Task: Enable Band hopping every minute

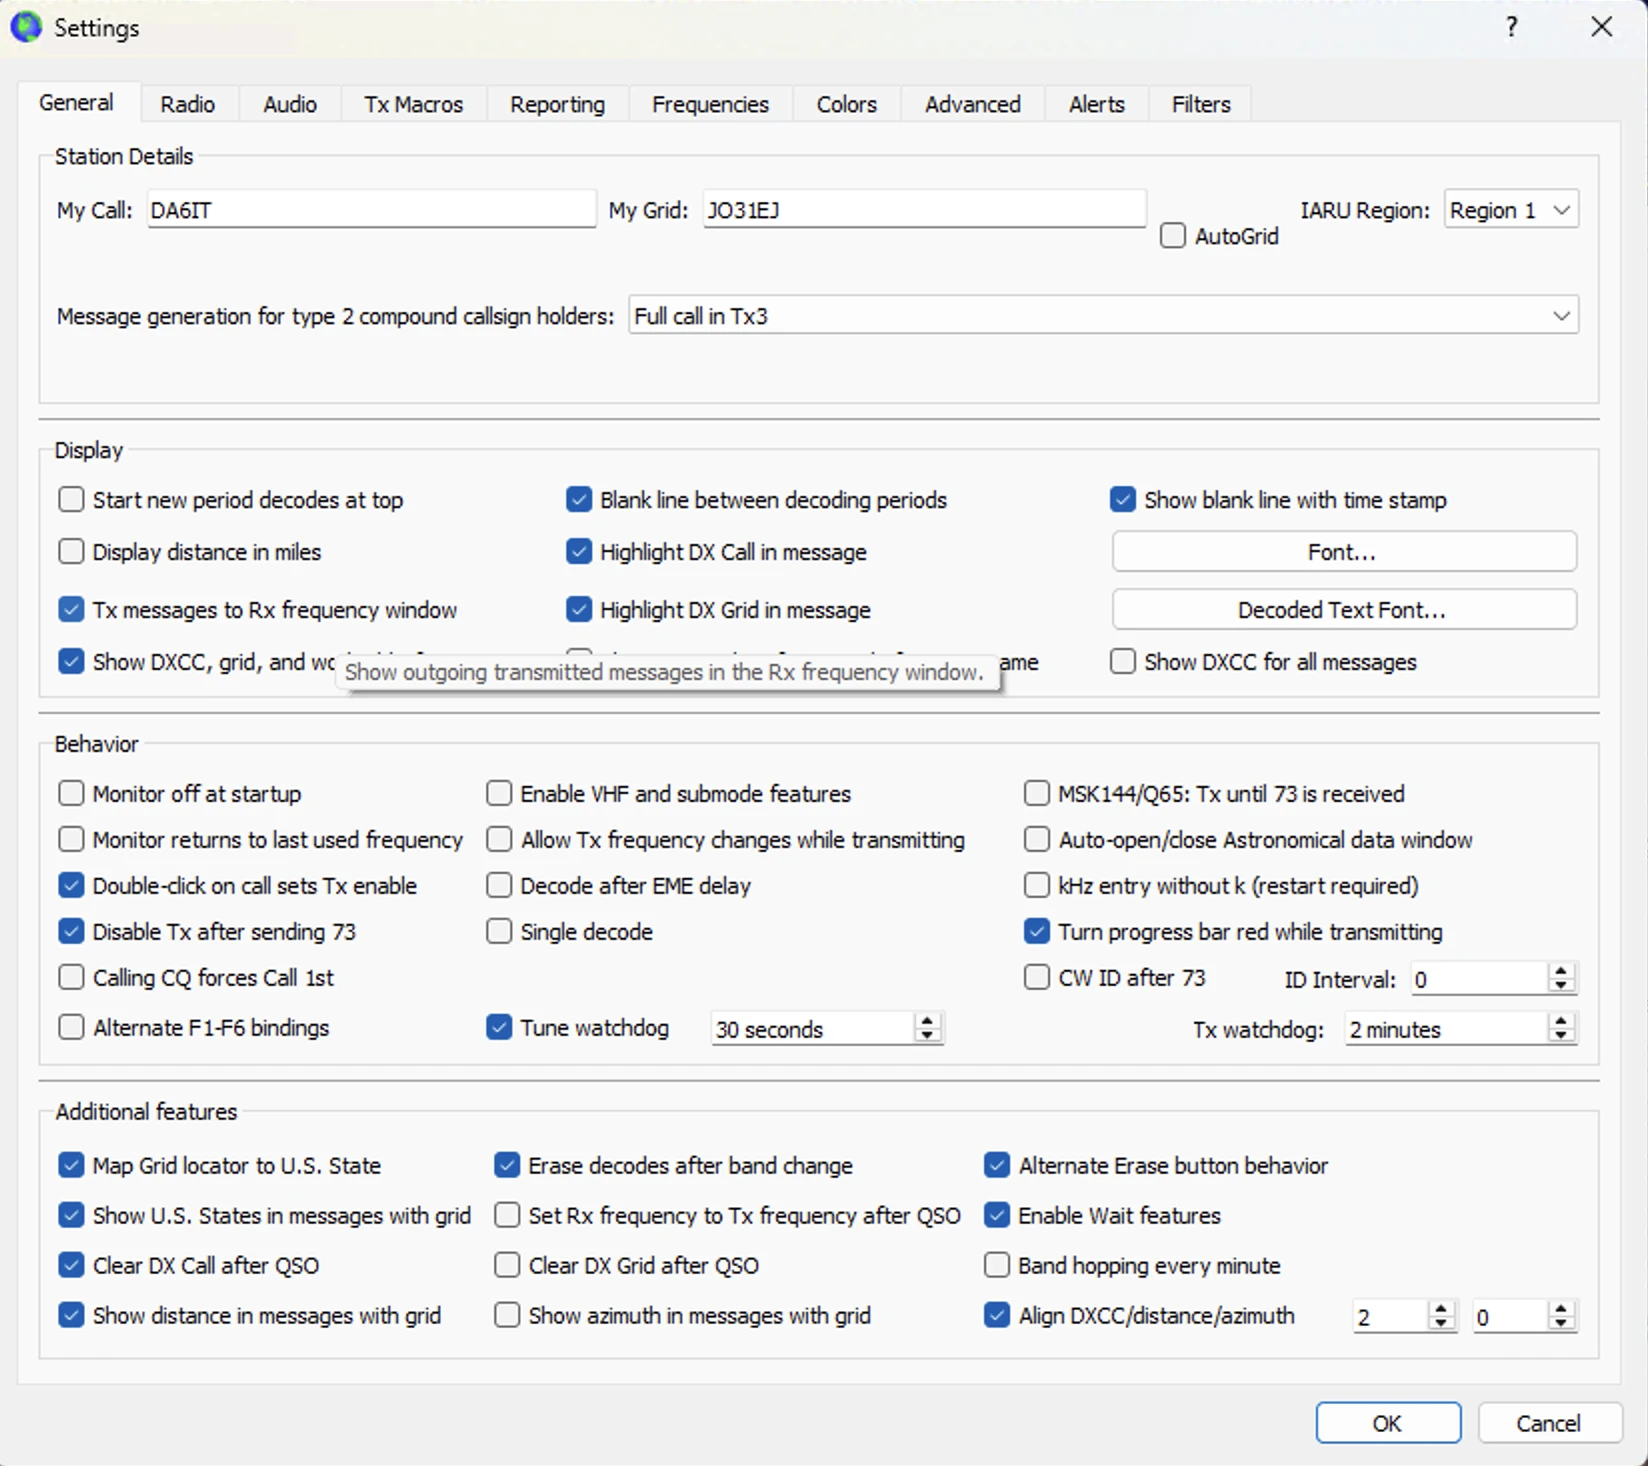Action: click(x=997, y=1265)
